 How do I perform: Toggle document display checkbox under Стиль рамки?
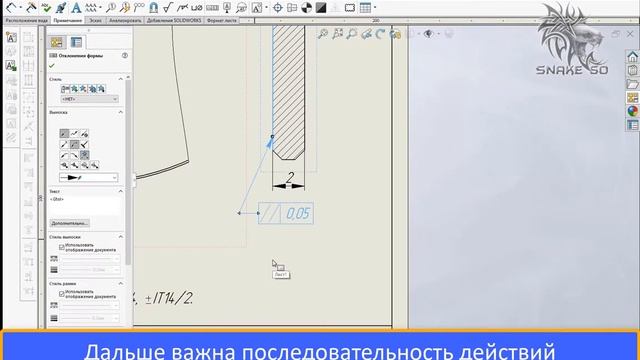click(62, 294)
